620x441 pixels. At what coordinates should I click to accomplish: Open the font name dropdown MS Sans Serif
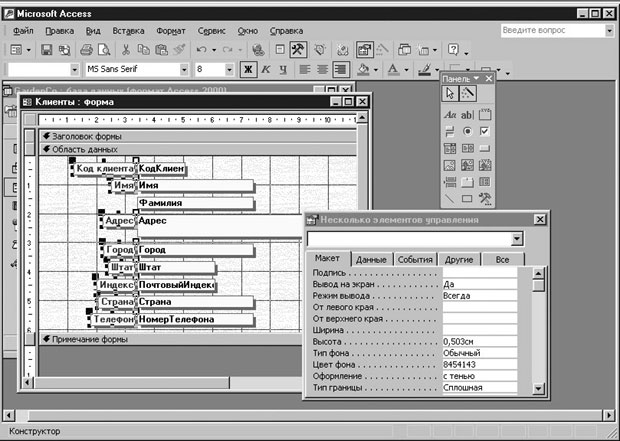[x=184, y=70]
